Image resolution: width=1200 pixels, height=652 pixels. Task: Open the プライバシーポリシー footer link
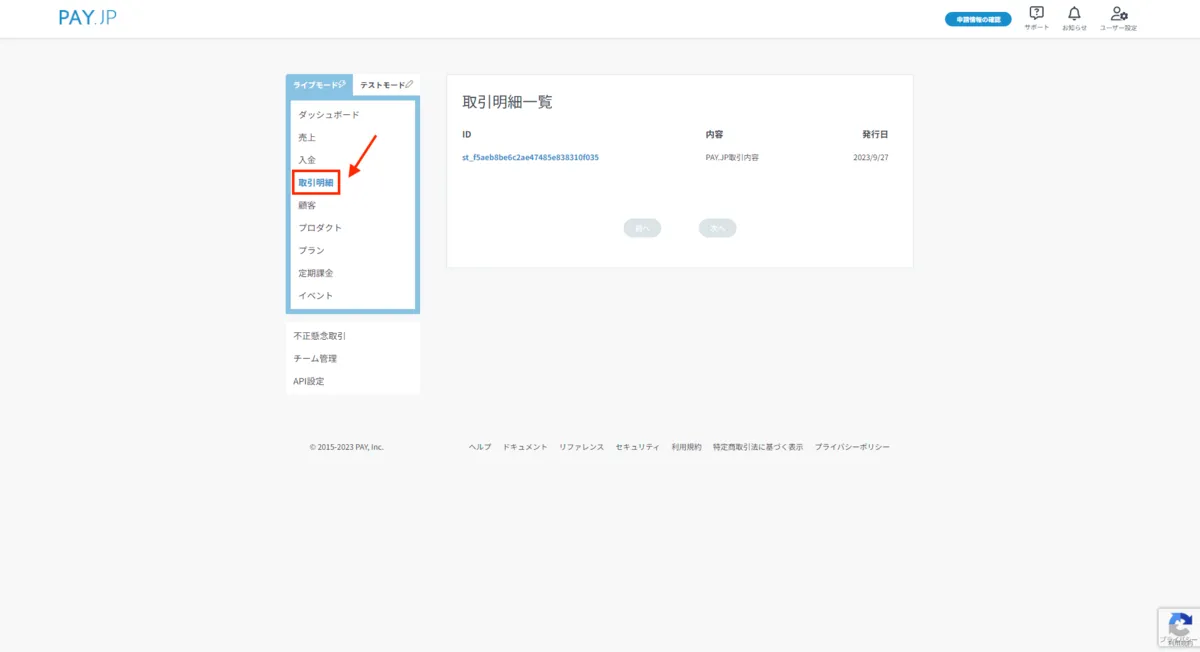[x=852, y=447]
